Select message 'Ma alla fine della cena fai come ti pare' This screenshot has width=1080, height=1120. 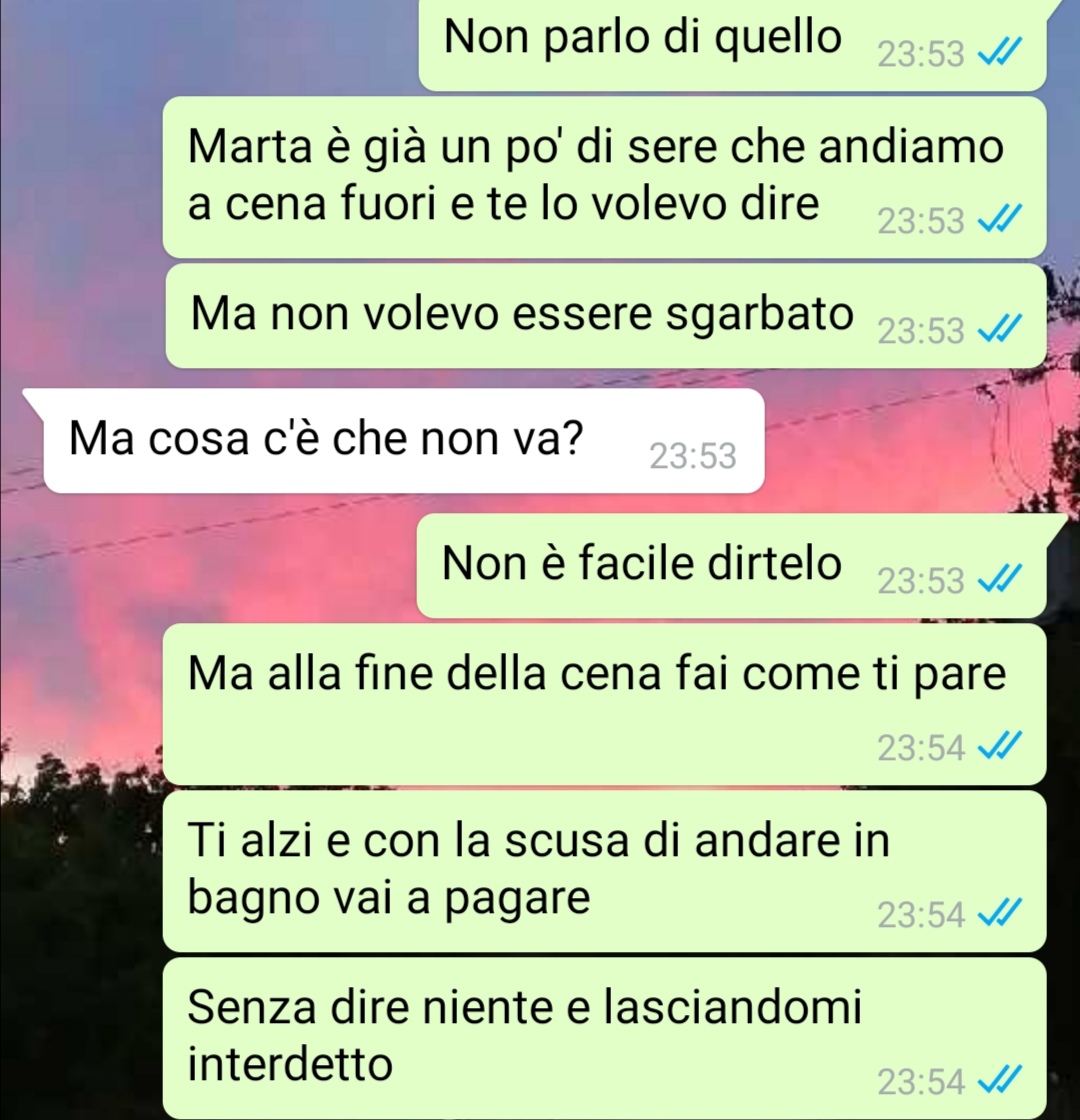click(x=604, y=704)
